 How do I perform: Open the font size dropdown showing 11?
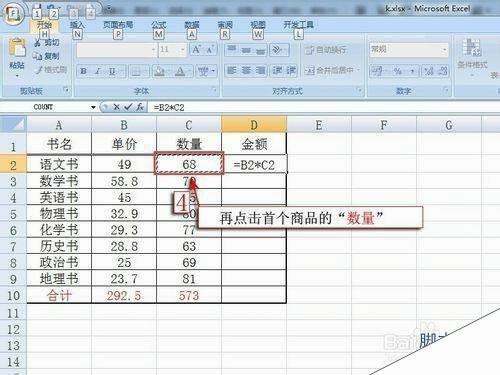(183, 50)
